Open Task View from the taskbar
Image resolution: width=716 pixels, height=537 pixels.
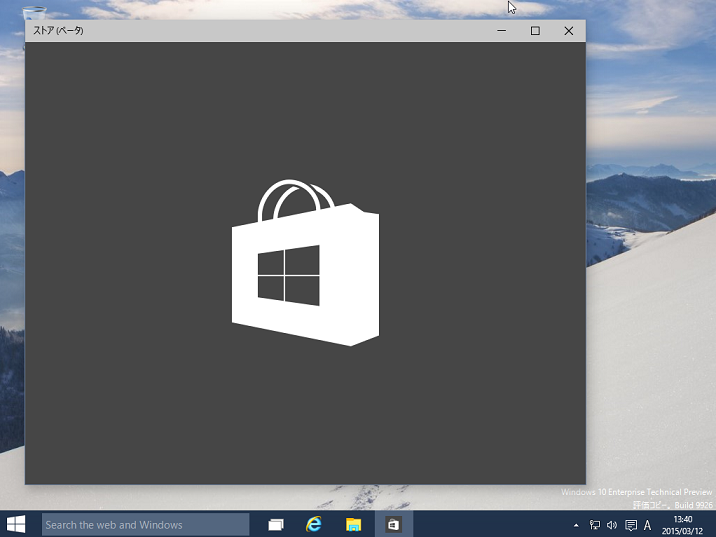tap(276, 525)
